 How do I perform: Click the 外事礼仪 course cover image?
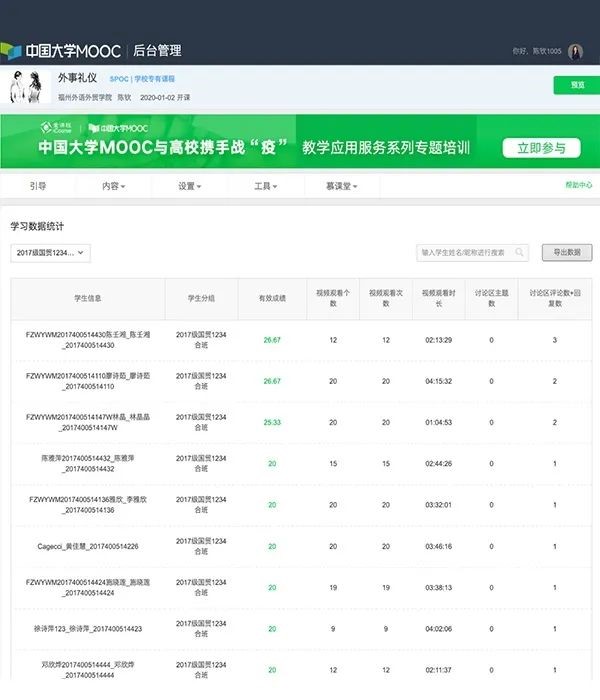(30, 87)
